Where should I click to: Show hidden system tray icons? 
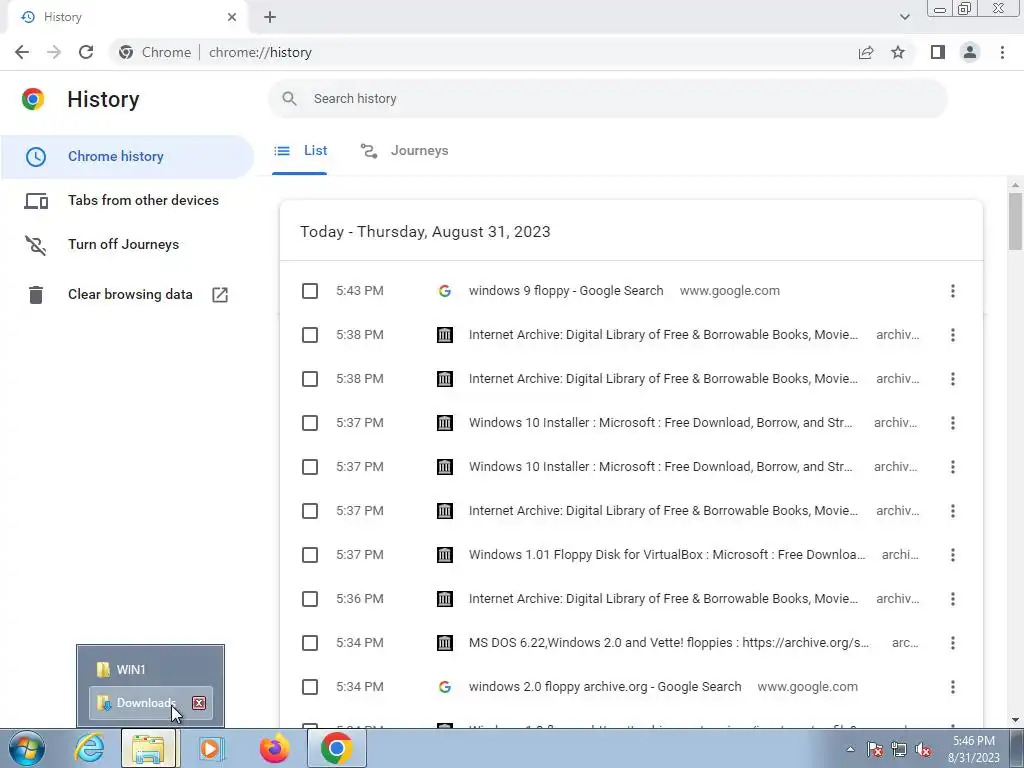click(x=850, y=749)
